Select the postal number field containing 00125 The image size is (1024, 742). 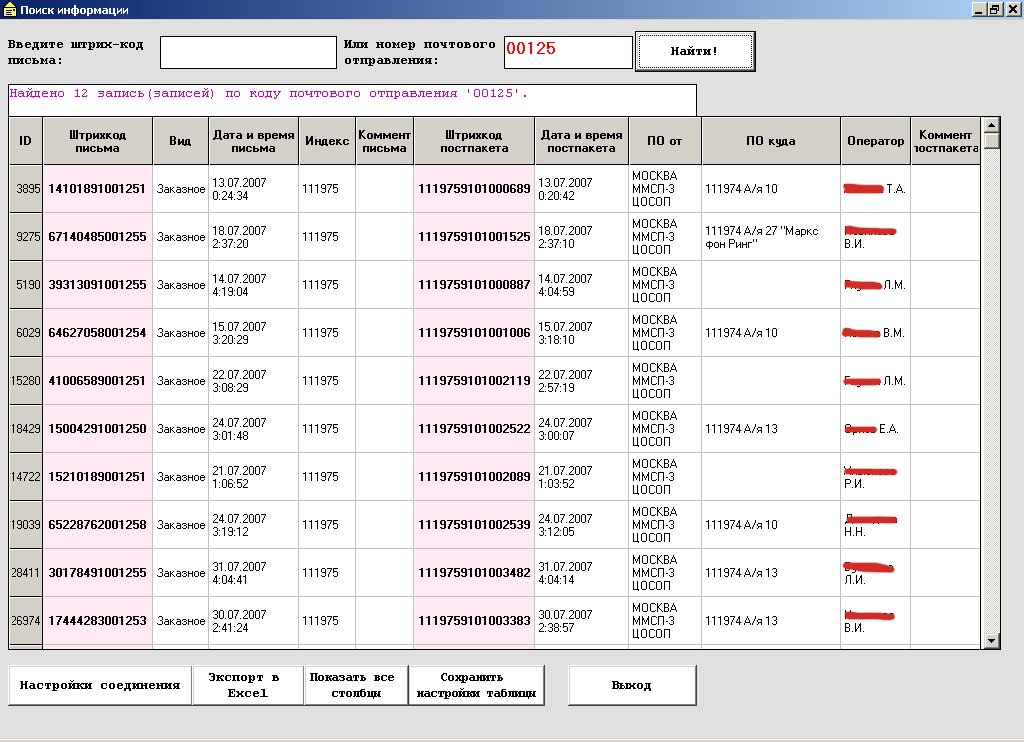568,52
